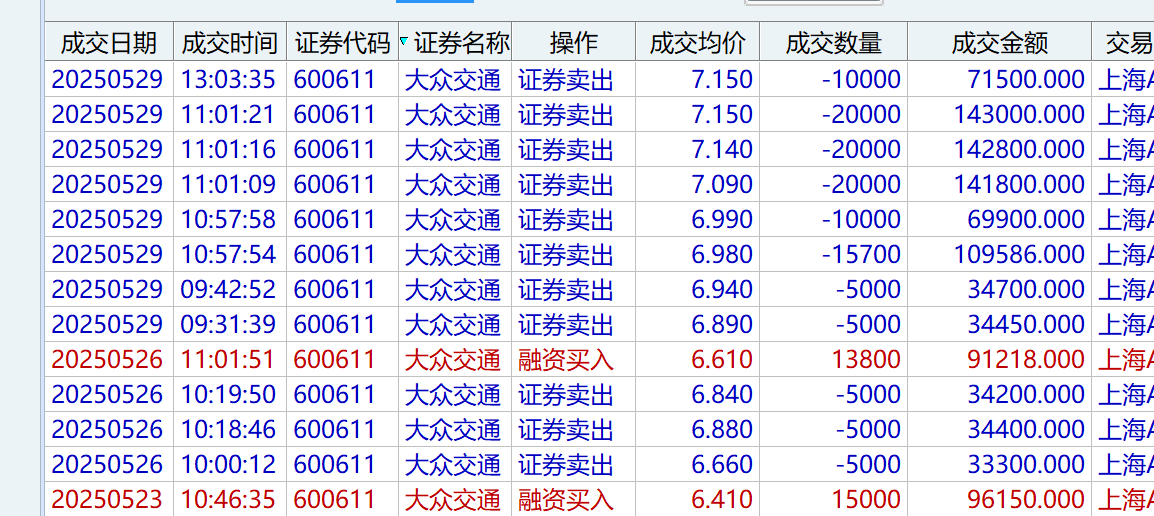Click average price 6.980

tap(722, 254)
